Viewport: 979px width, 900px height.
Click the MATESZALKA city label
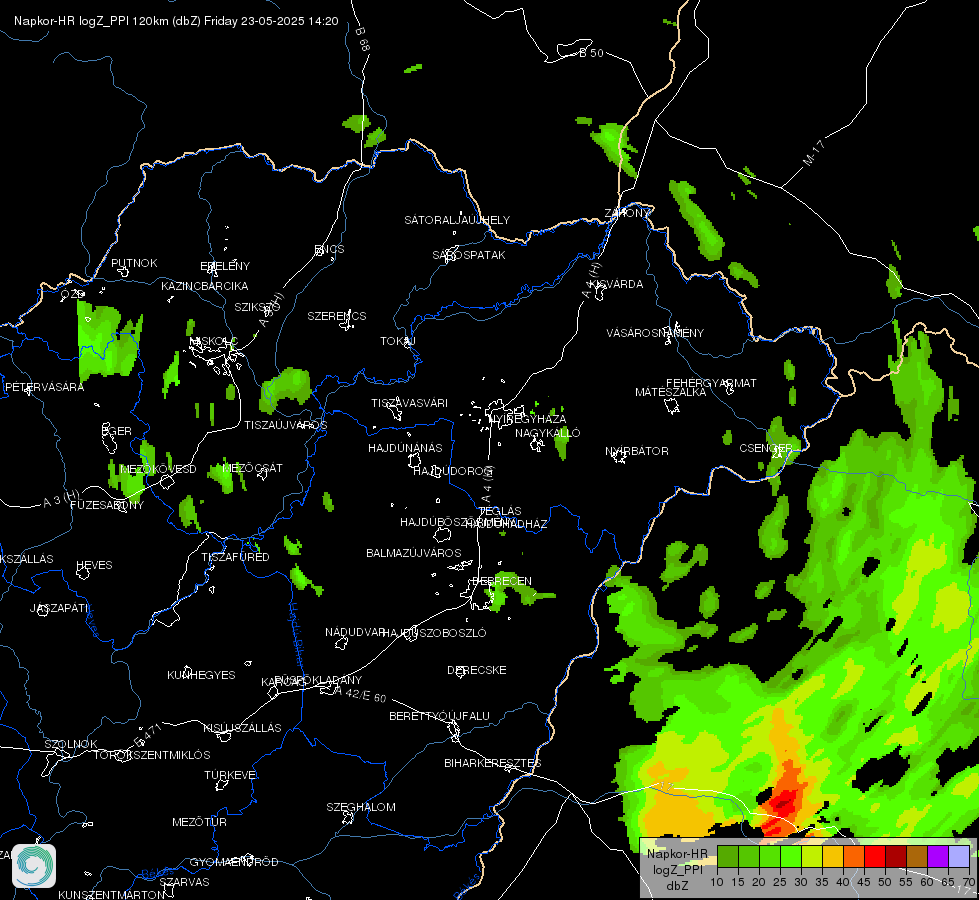[x=671, y=392]
